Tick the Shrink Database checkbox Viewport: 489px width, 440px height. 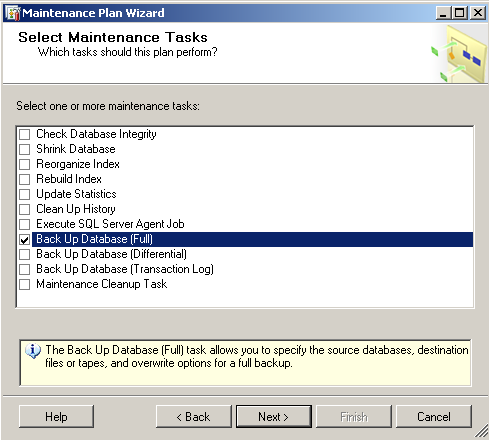tap(24, 149)
